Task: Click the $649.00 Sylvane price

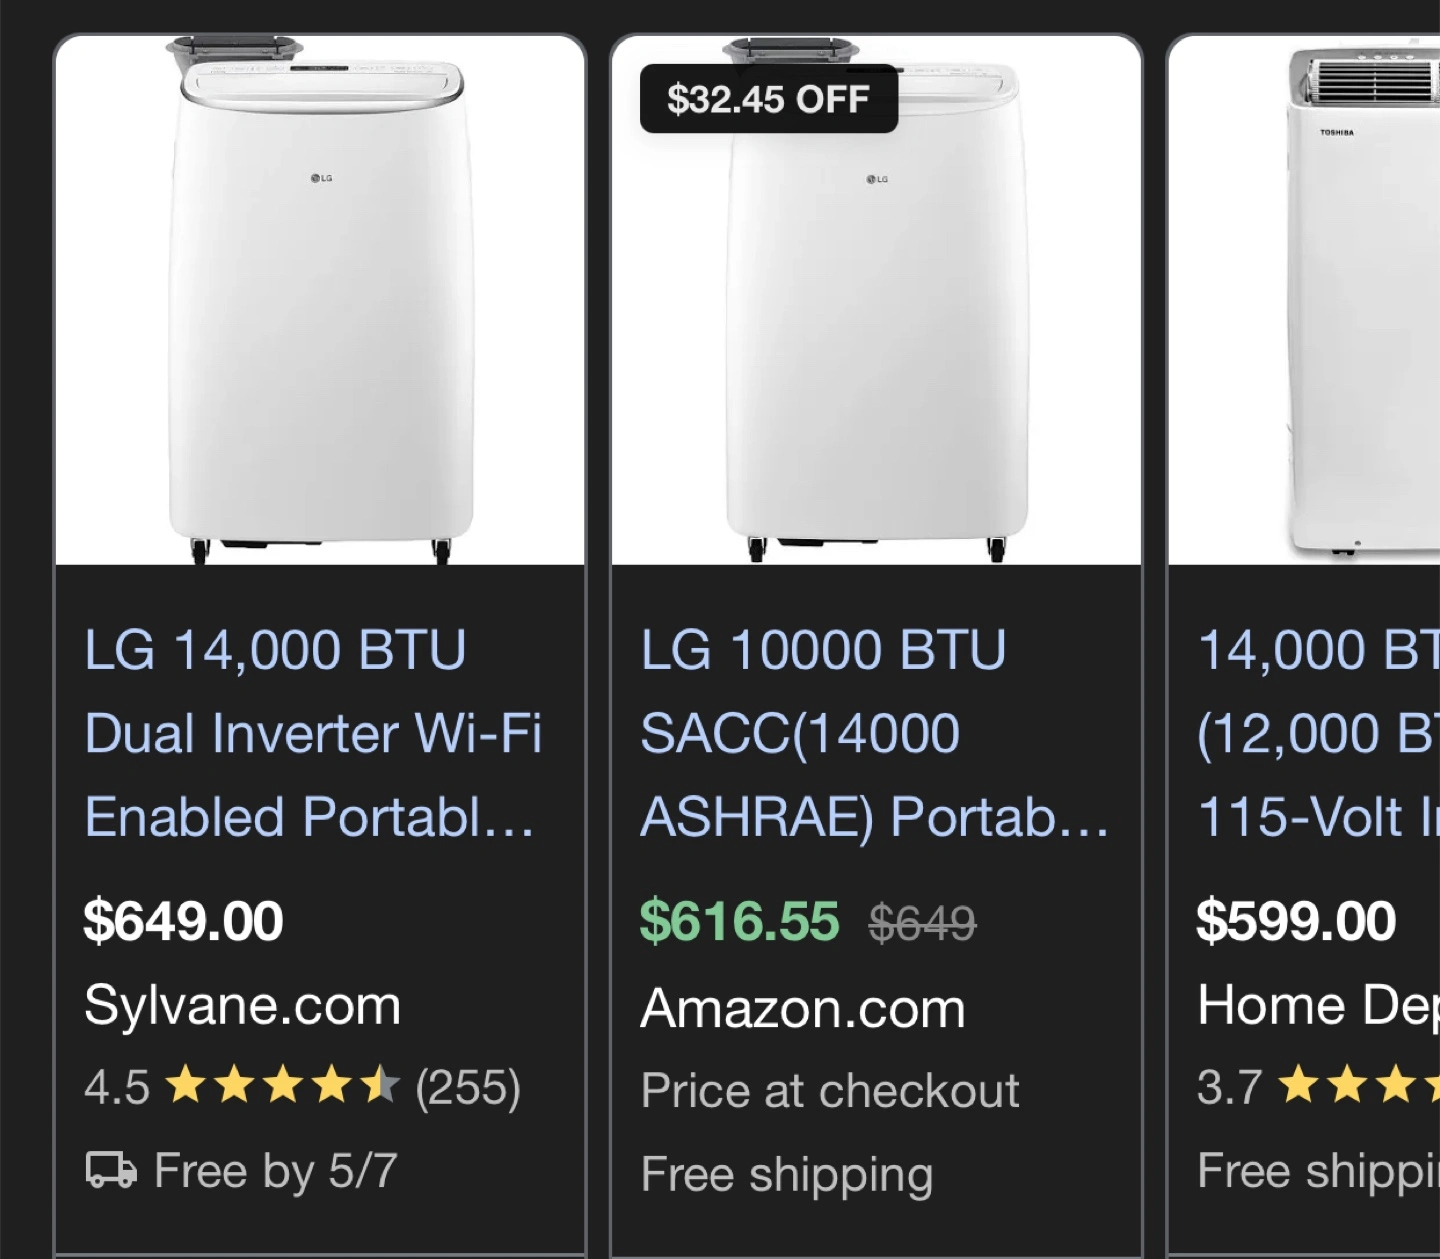Action: pyautogui.click(x=184, y=921)
